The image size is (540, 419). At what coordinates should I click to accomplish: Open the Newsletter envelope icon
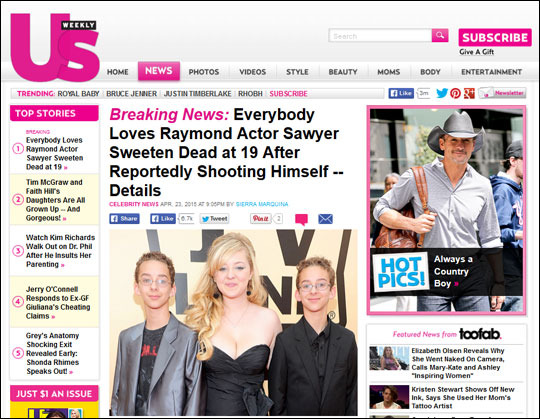pyautogui.click(x=502, y=93)
